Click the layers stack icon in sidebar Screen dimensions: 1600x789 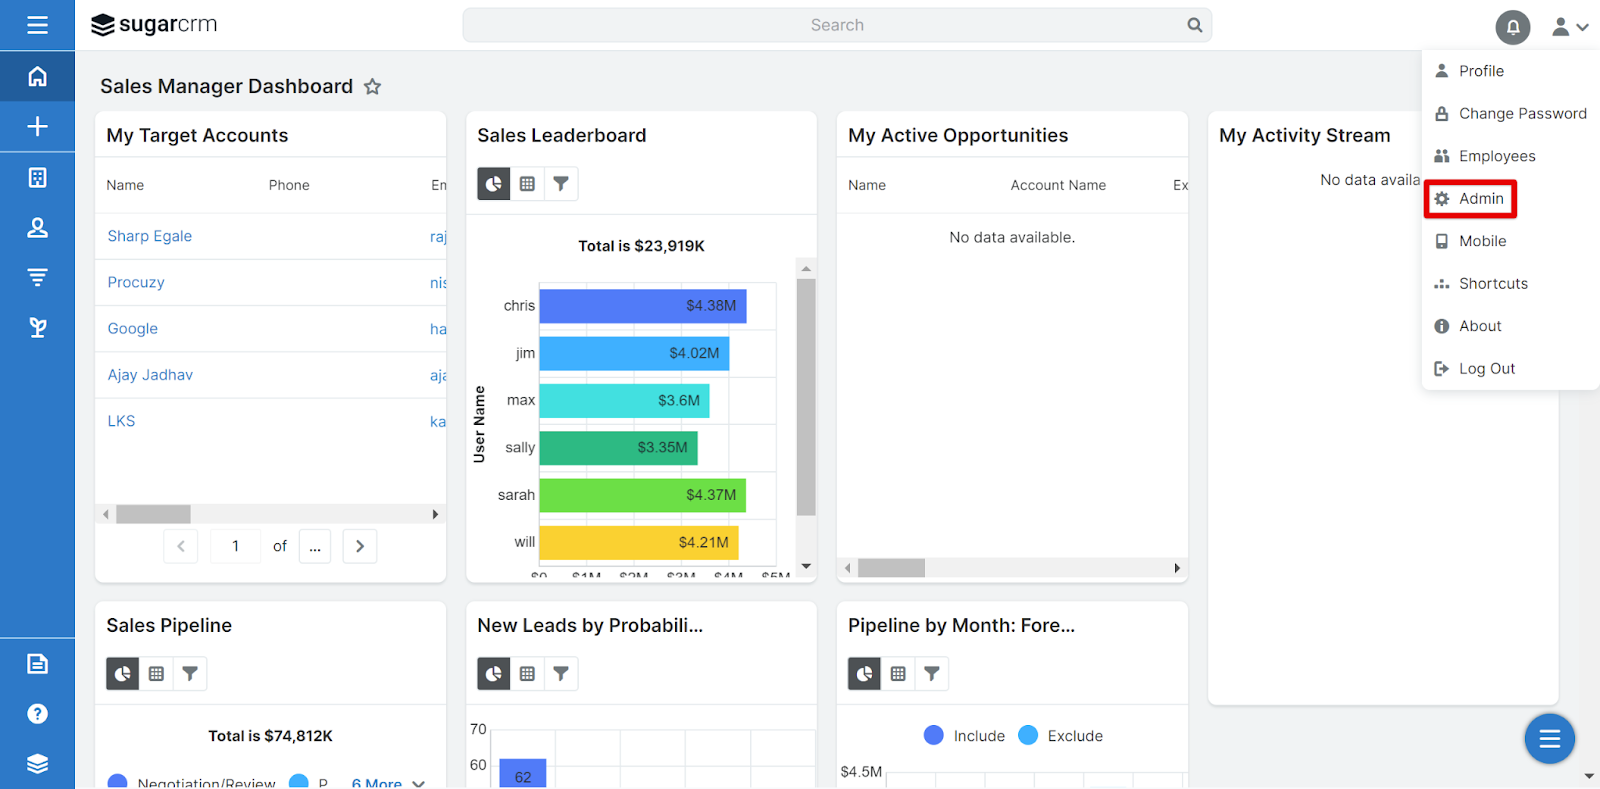tap(37, 763)
